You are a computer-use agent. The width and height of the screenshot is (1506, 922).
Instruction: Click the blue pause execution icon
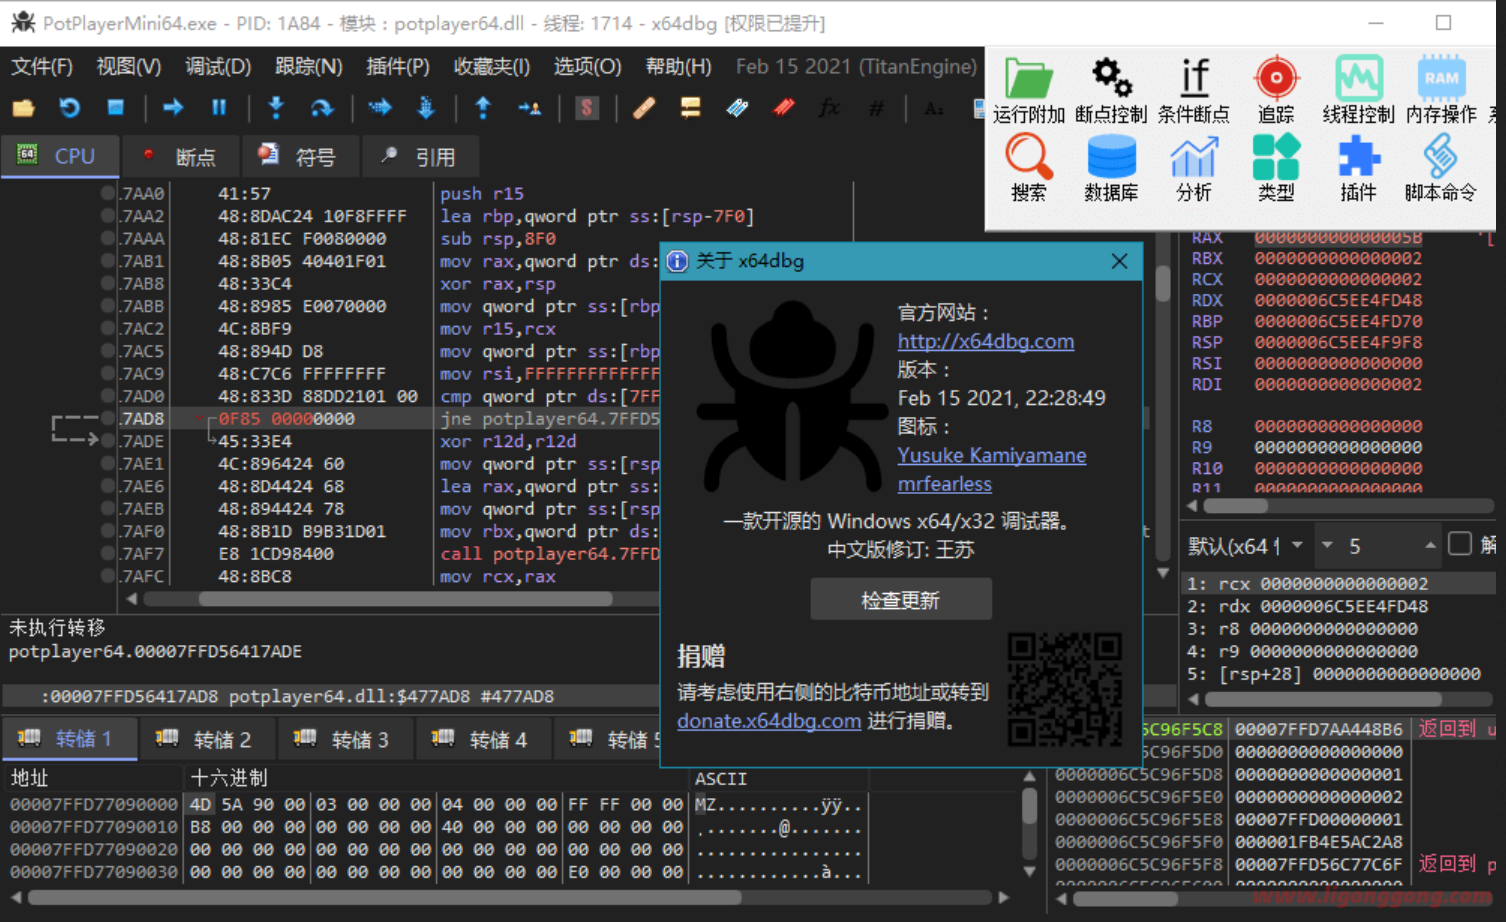pyautogui.click(x=219, y=108)
